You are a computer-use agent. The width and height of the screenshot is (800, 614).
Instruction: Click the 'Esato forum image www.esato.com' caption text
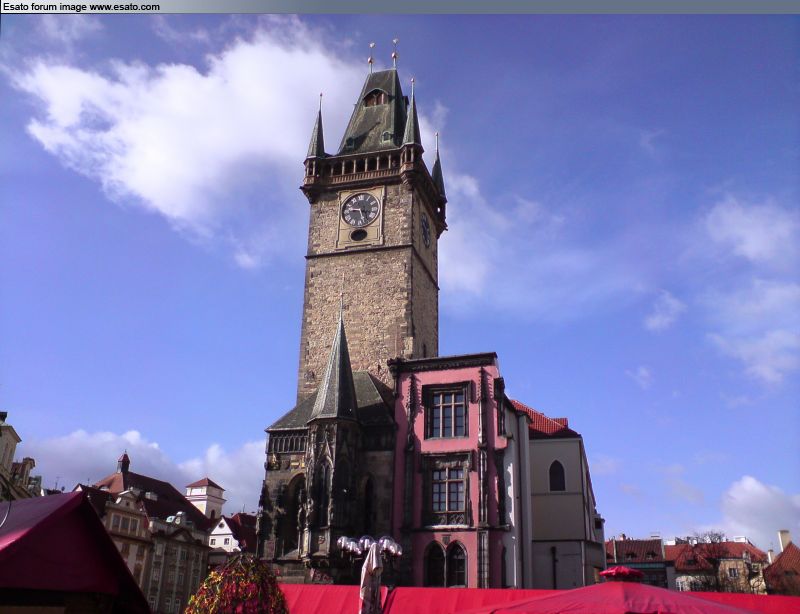pyautogui.click(x=81, y=7)
